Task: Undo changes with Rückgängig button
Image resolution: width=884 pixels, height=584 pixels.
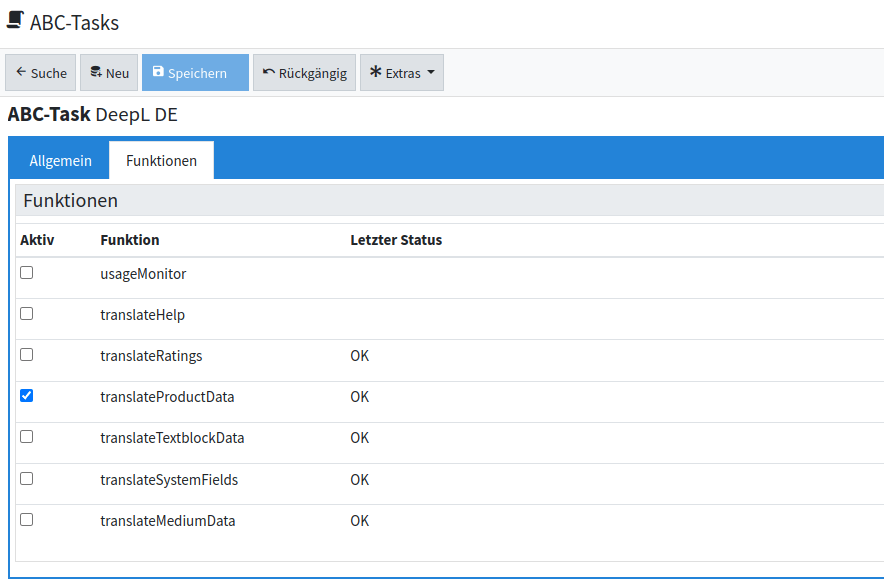Action: (x=304, y=73)
